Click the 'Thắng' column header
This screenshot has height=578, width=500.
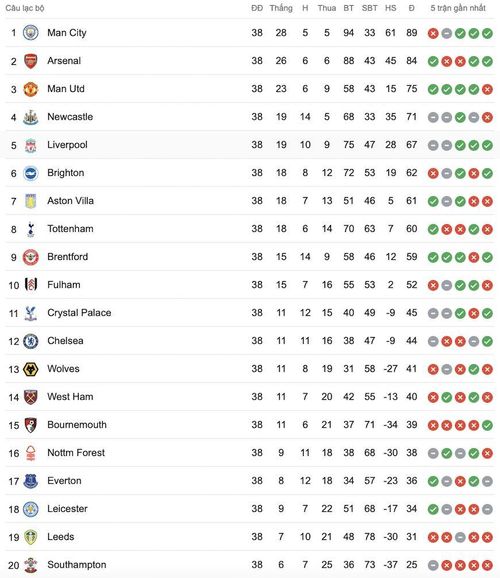[x=281, y=8]
